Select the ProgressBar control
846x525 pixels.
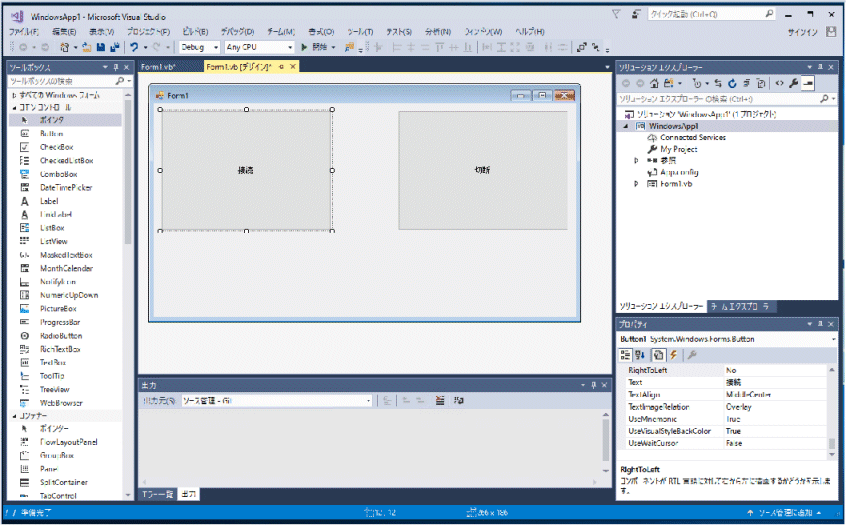coord(60,322)
